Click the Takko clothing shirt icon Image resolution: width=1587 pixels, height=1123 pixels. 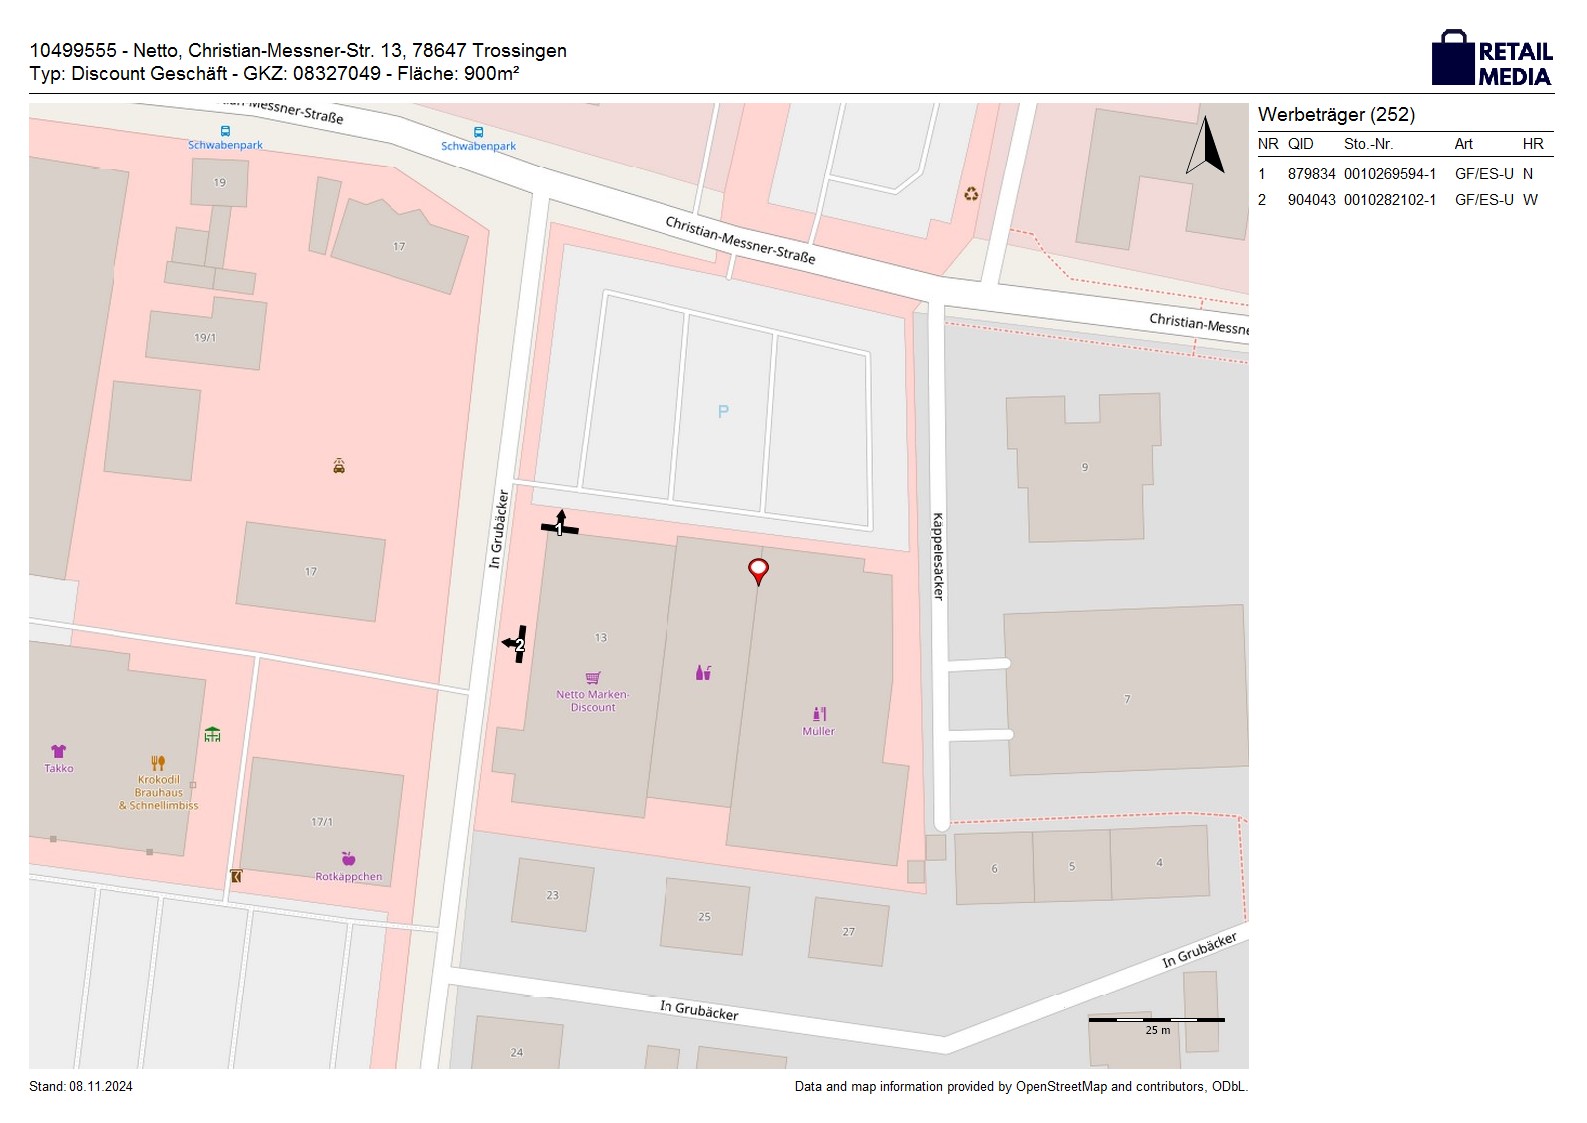(58, 751)
